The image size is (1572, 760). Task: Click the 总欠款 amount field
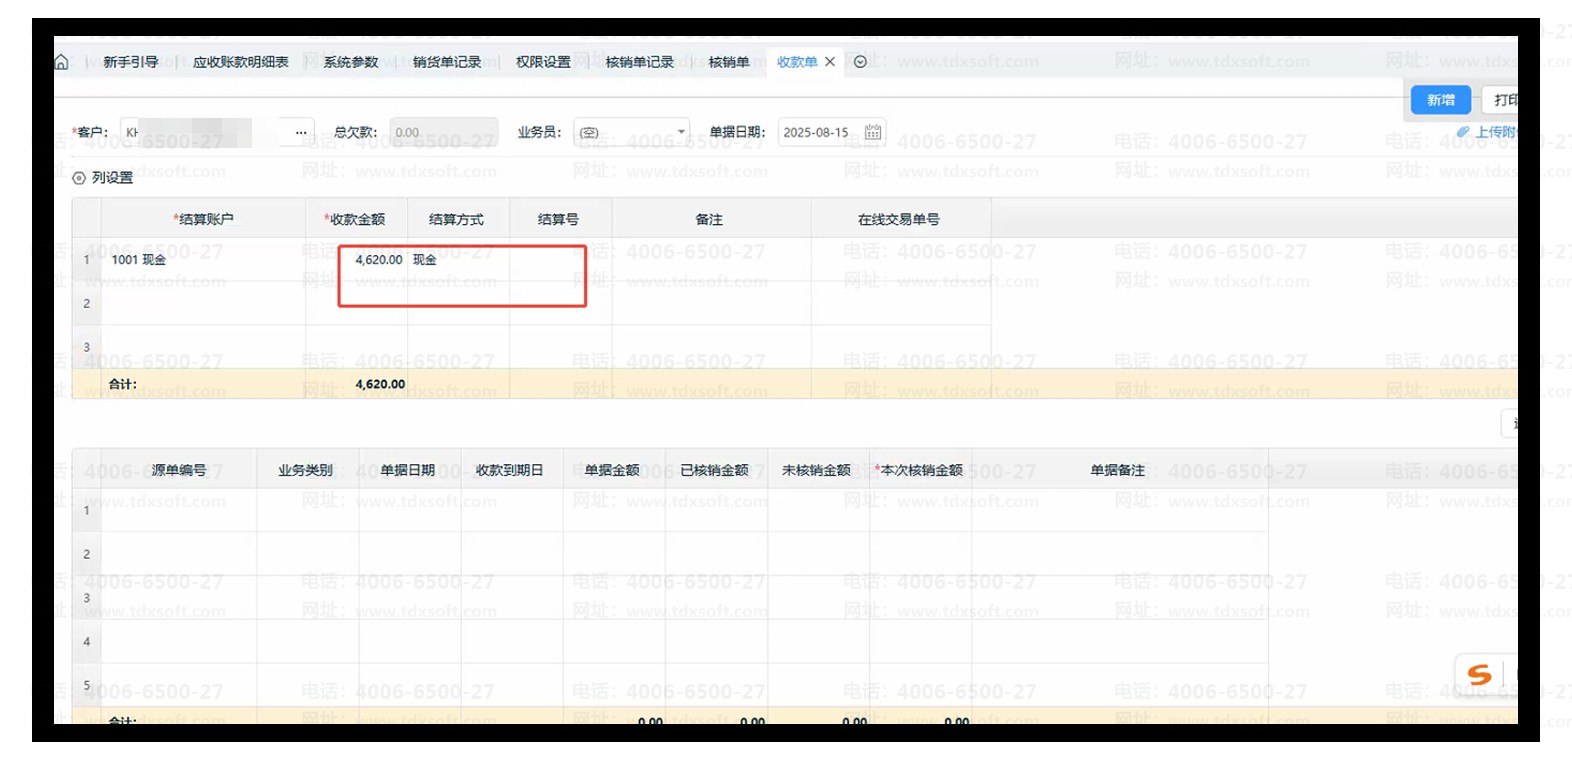(x=442, y=132)
